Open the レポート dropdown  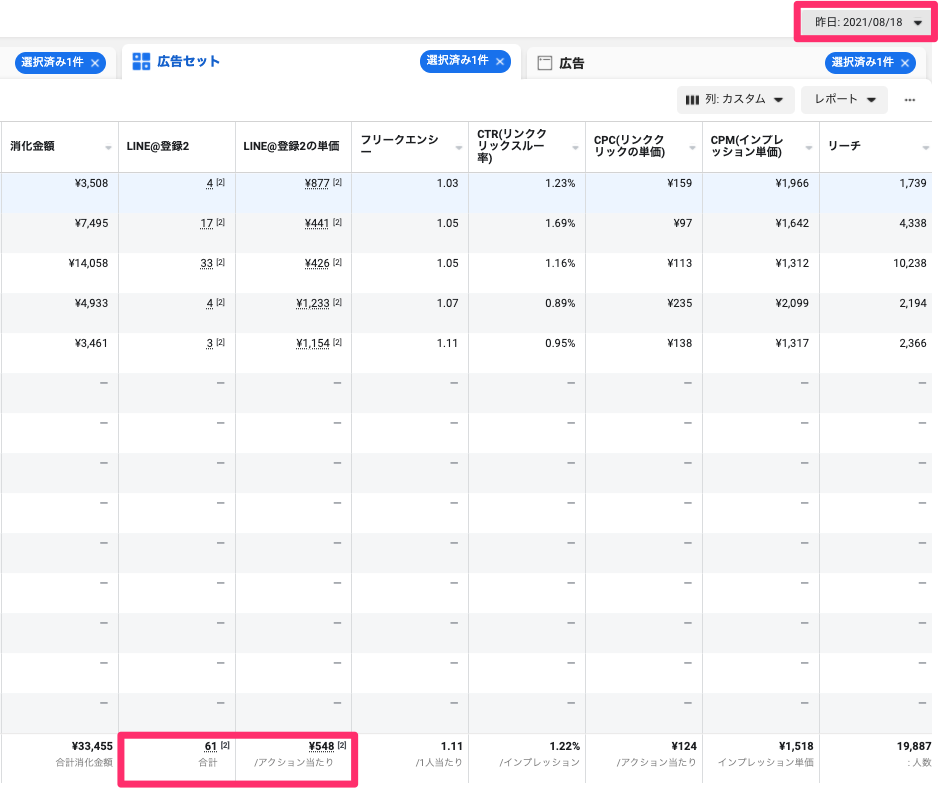point(844,99)
